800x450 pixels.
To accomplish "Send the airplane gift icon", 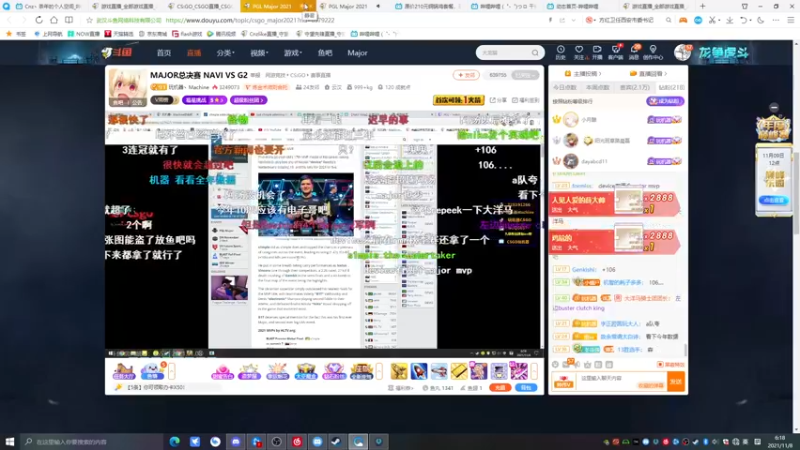I will pyautogui.click(x=439, y=371).
